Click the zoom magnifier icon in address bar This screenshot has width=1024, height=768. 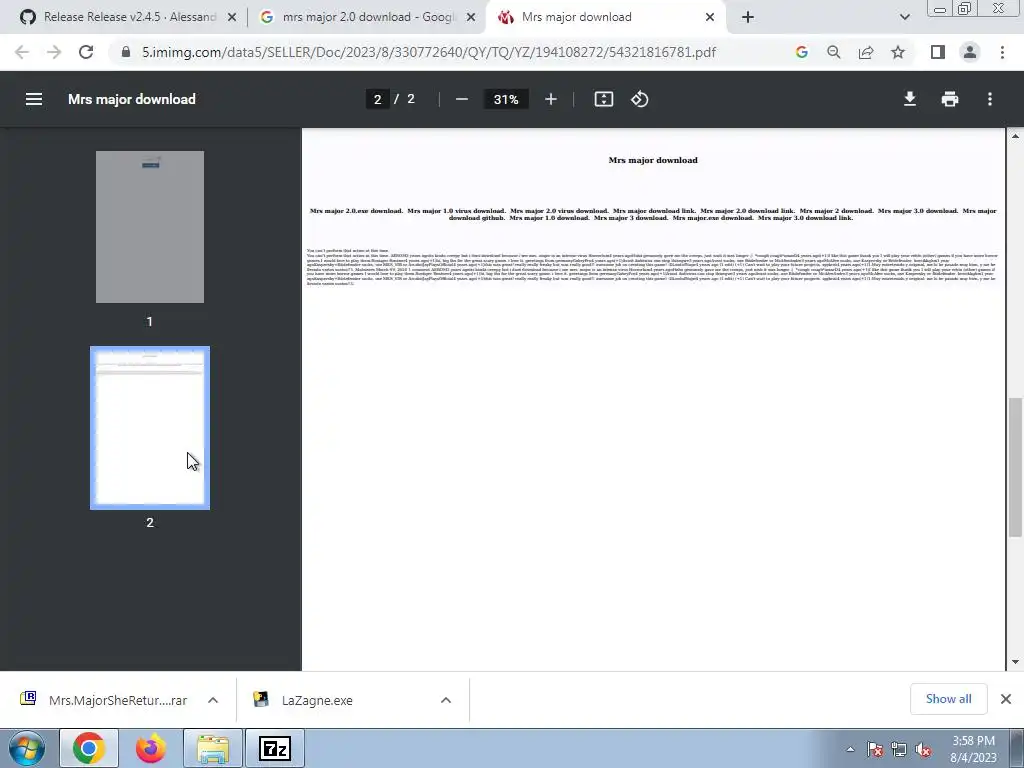pyautogui.click(x=833, y=52)
